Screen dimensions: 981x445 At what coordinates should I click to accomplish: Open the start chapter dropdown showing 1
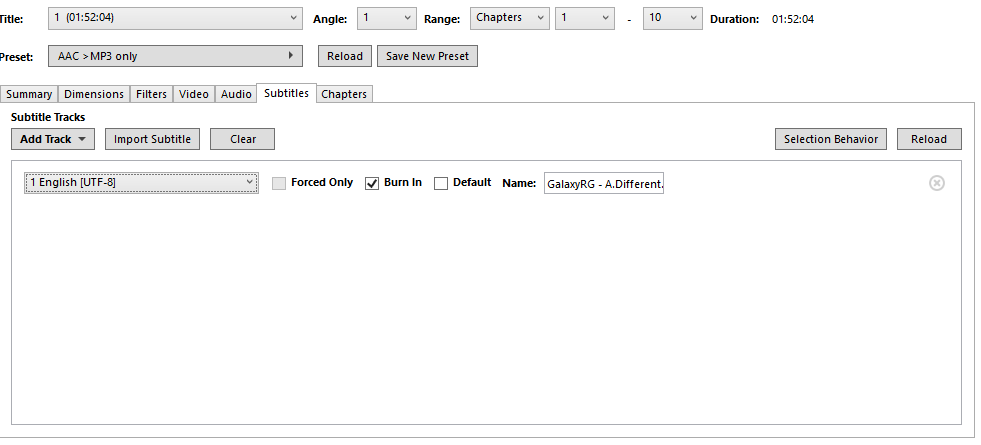click(x=584, y=18)
